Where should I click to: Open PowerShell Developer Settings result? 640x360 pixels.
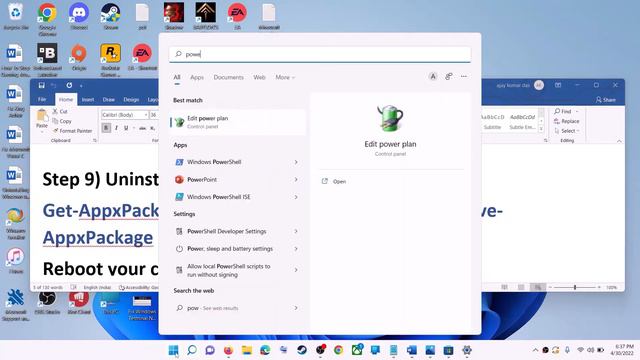227,231
